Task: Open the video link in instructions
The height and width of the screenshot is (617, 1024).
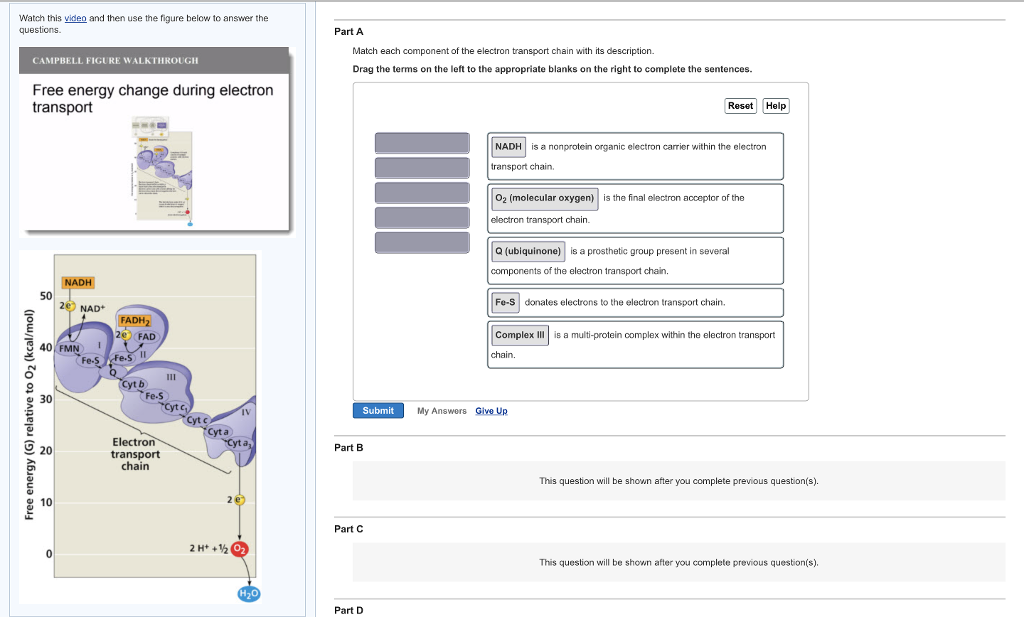Action: [x=75, y=18]
